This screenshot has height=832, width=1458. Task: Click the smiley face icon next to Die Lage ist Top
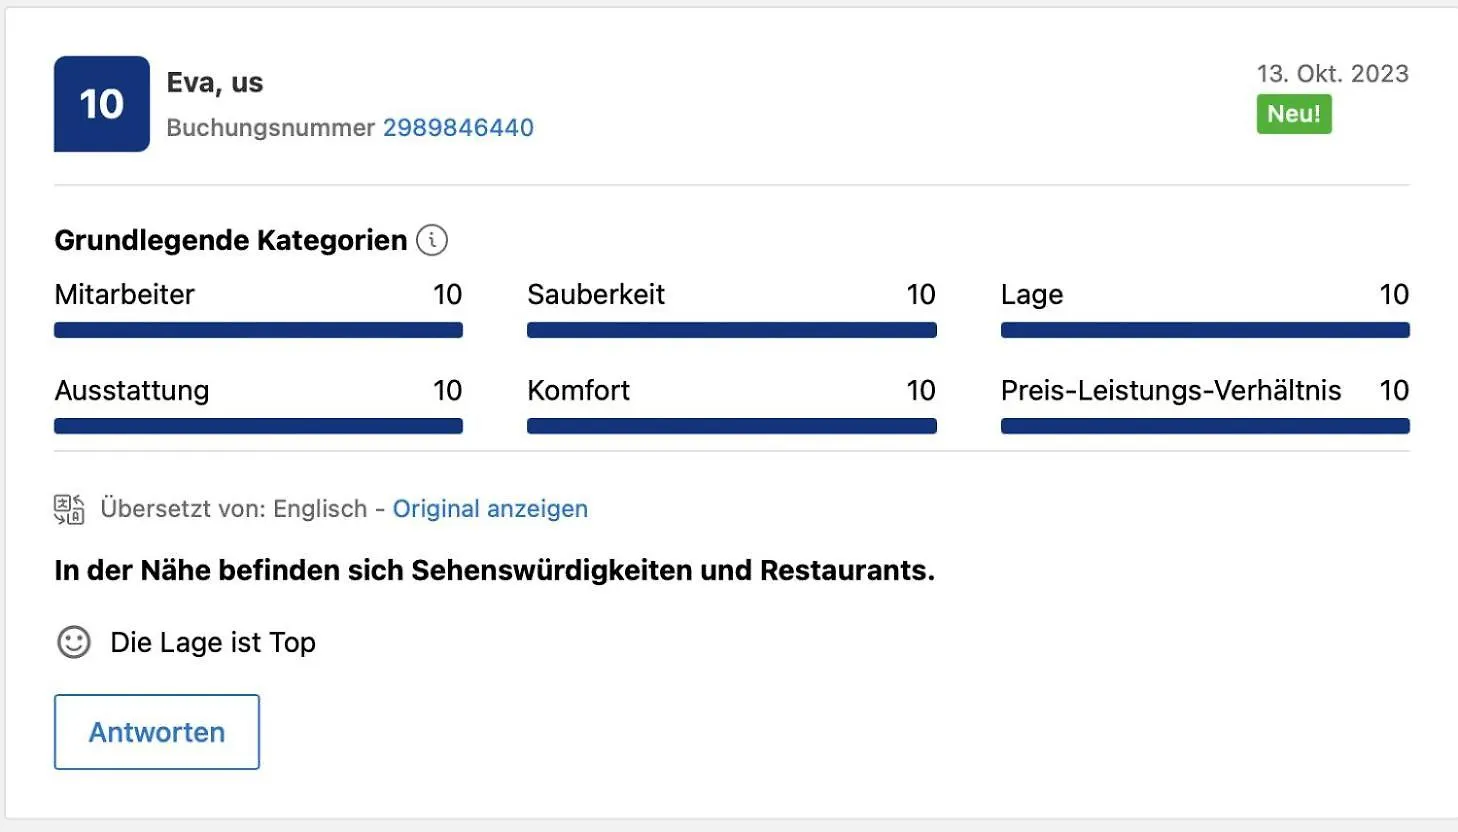(74, 642)
